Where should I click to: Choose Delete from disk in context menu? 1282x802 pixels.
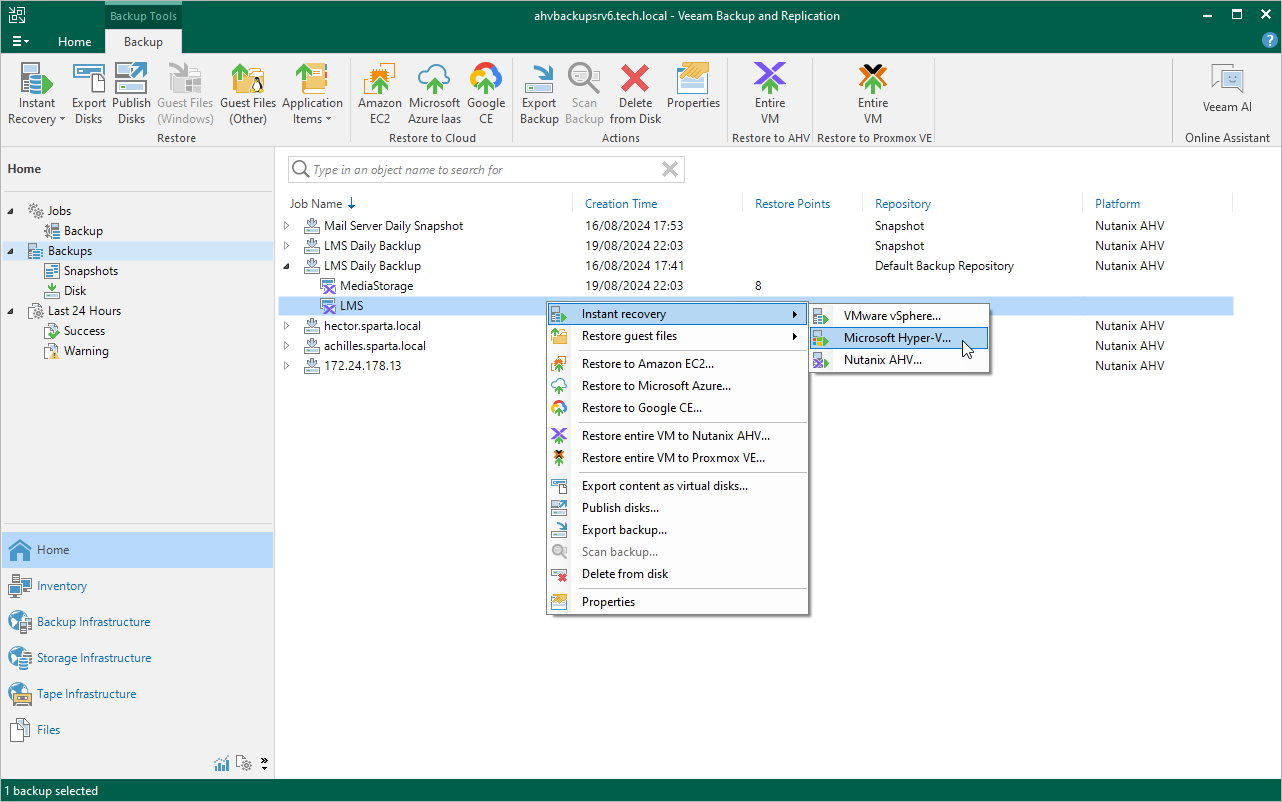tap(677, 574)
